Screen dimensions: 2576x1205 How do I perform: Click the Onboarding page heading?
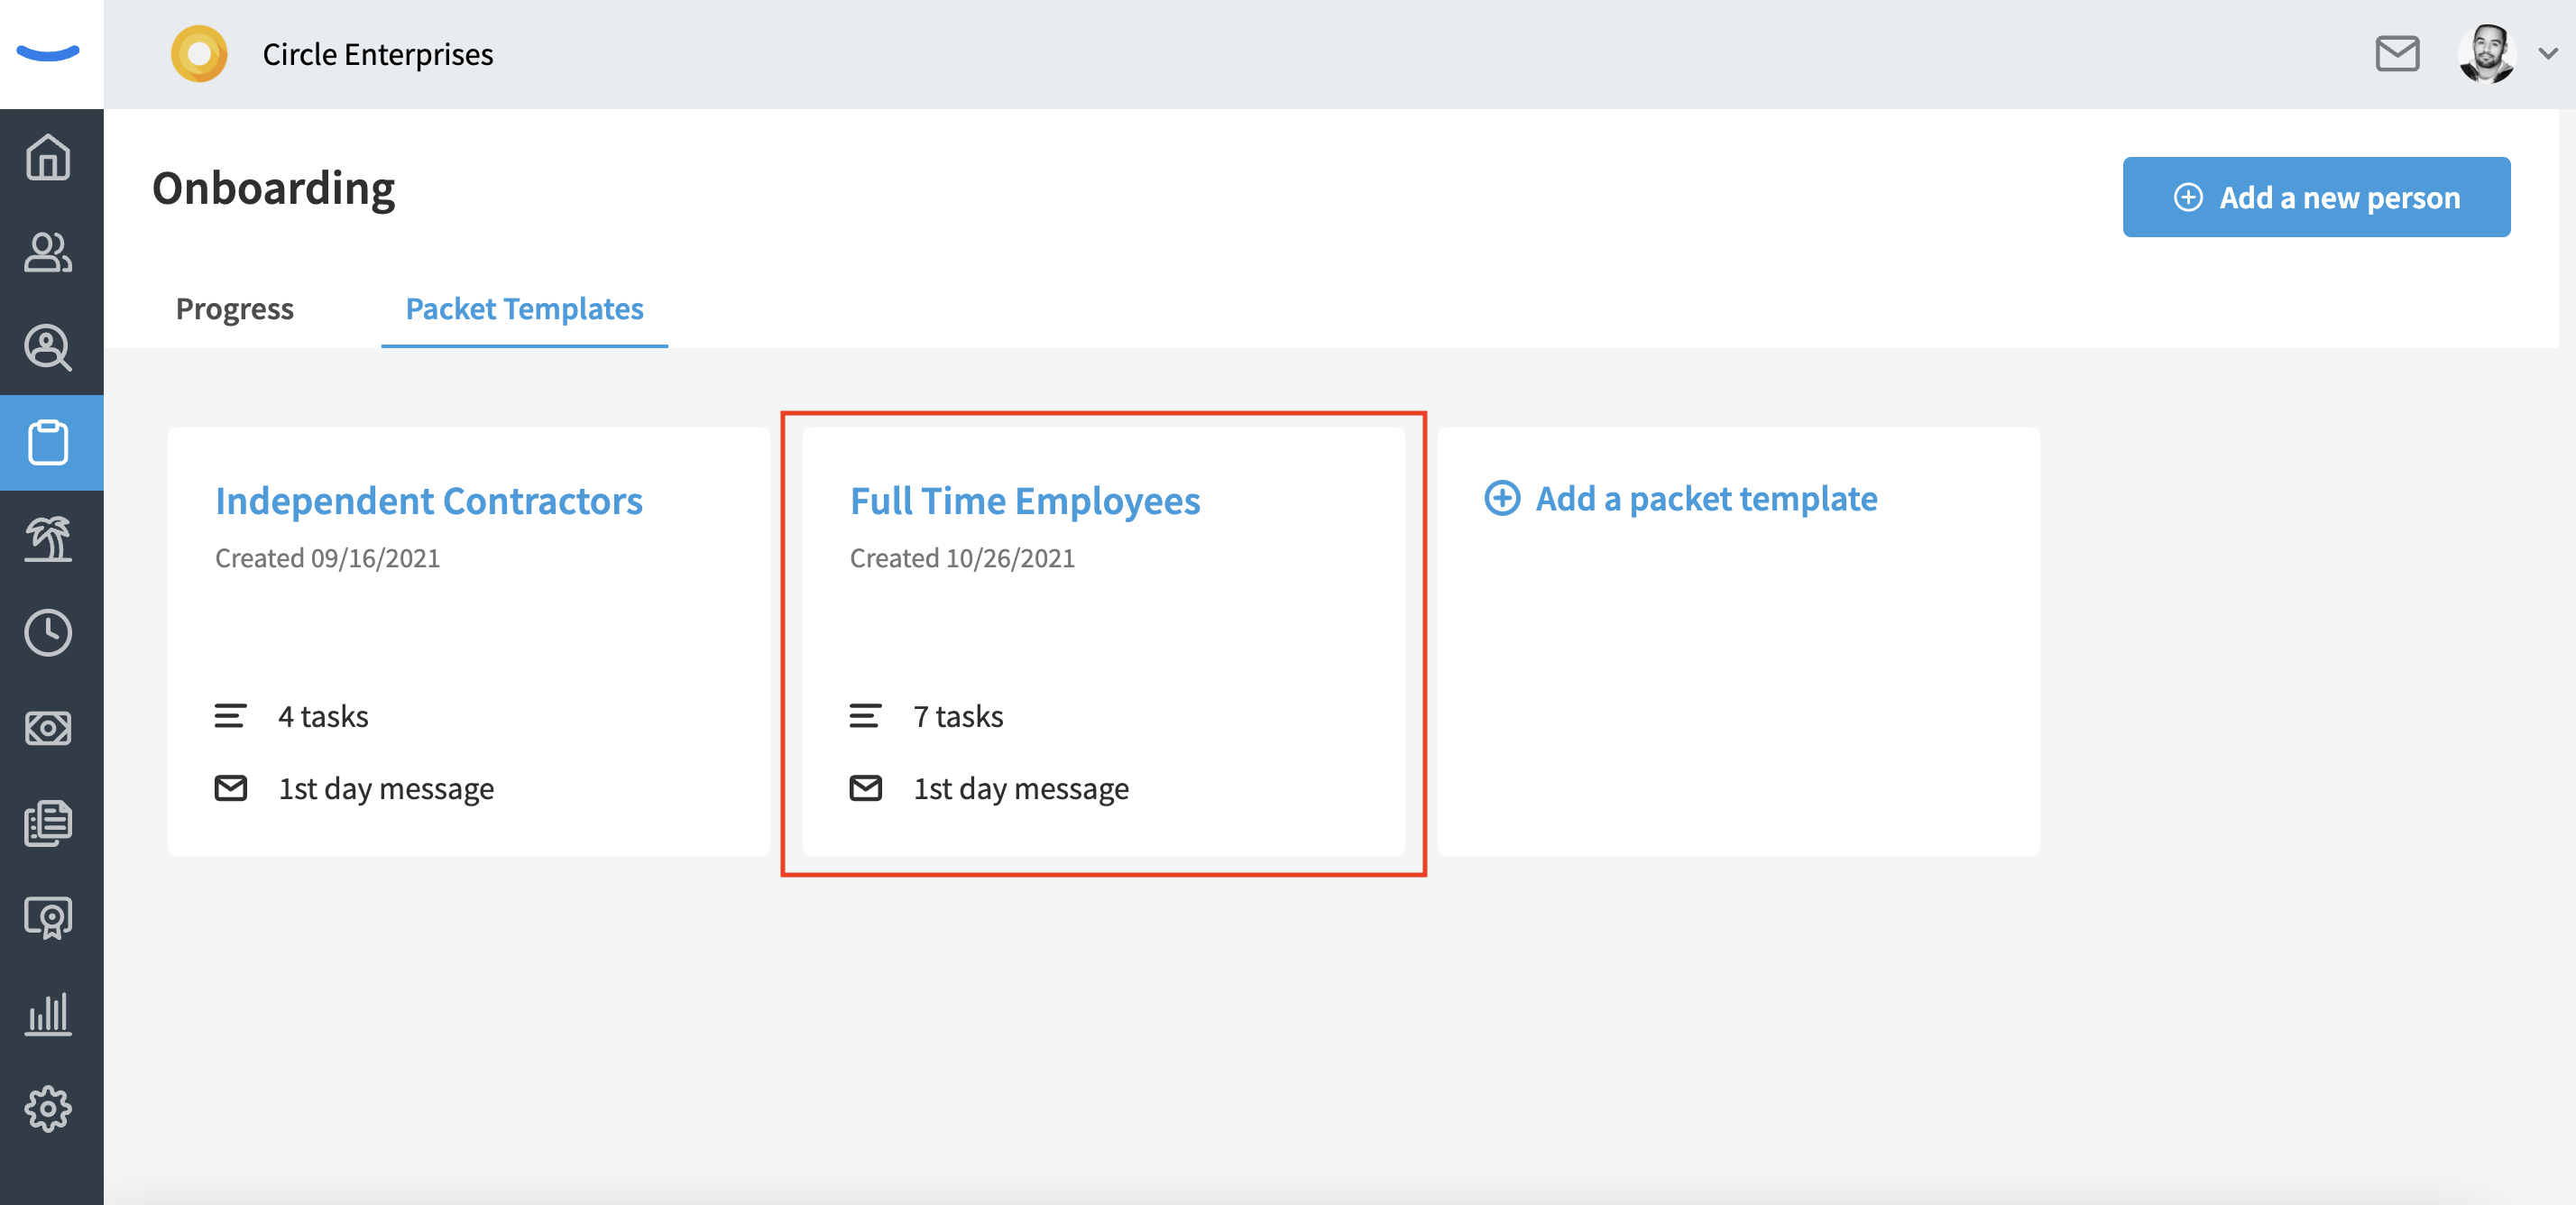[x=273, y=190]
